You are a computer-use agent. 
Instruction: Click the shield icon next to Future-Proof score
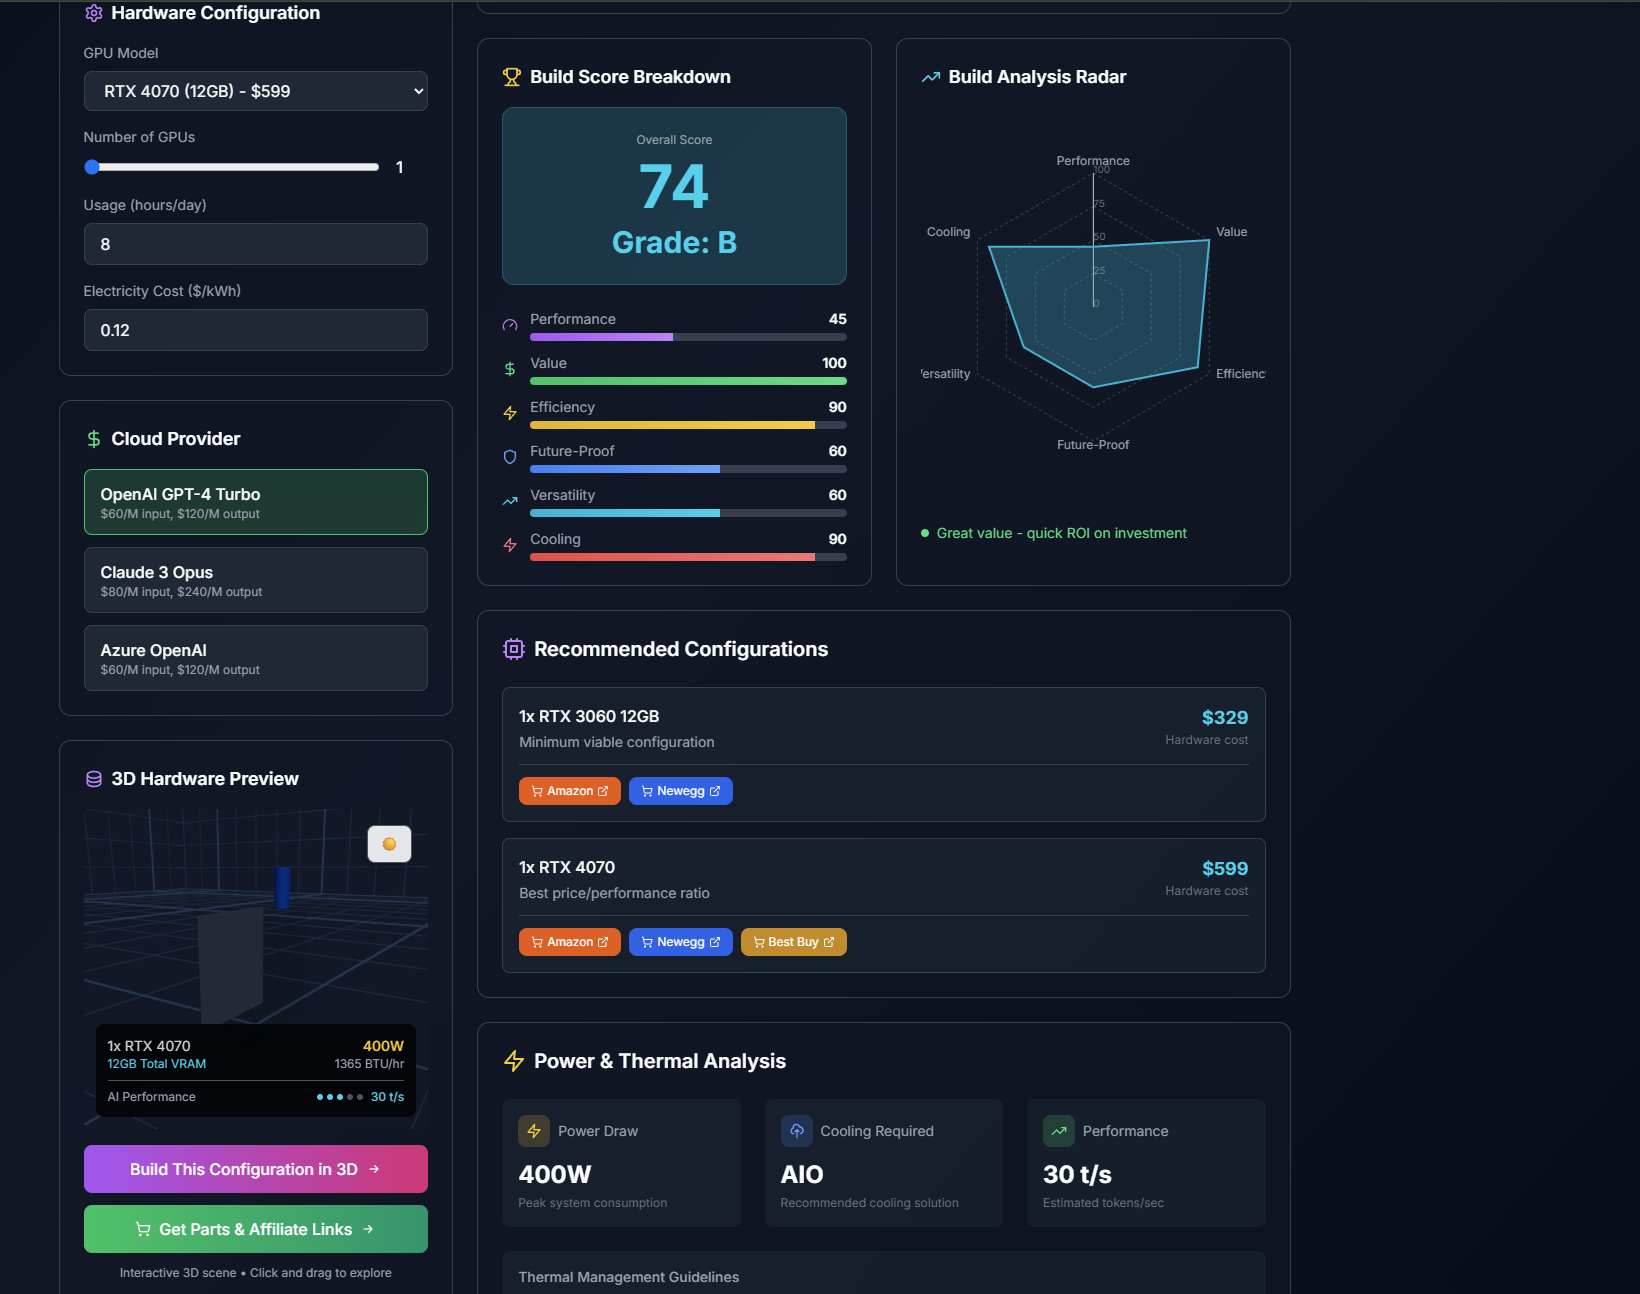pos(509,457)
